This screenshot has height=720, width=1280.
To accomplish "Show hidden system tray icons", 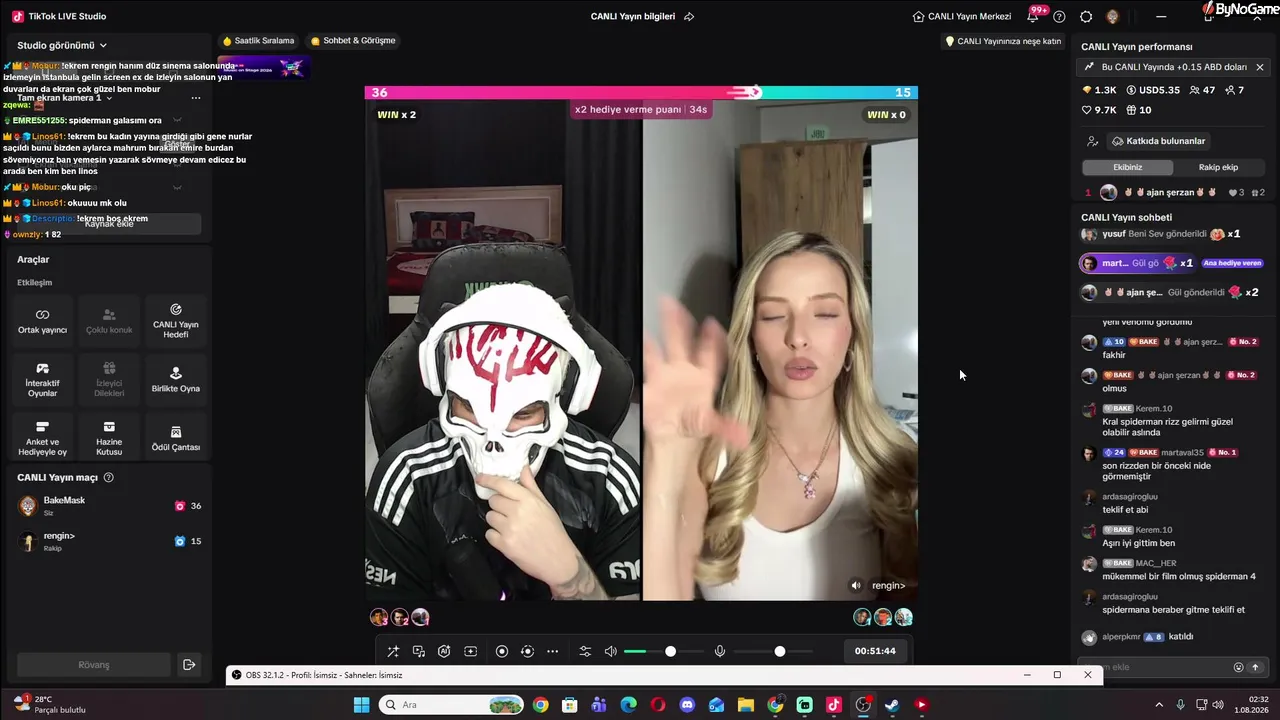I will click(1159, 705).
